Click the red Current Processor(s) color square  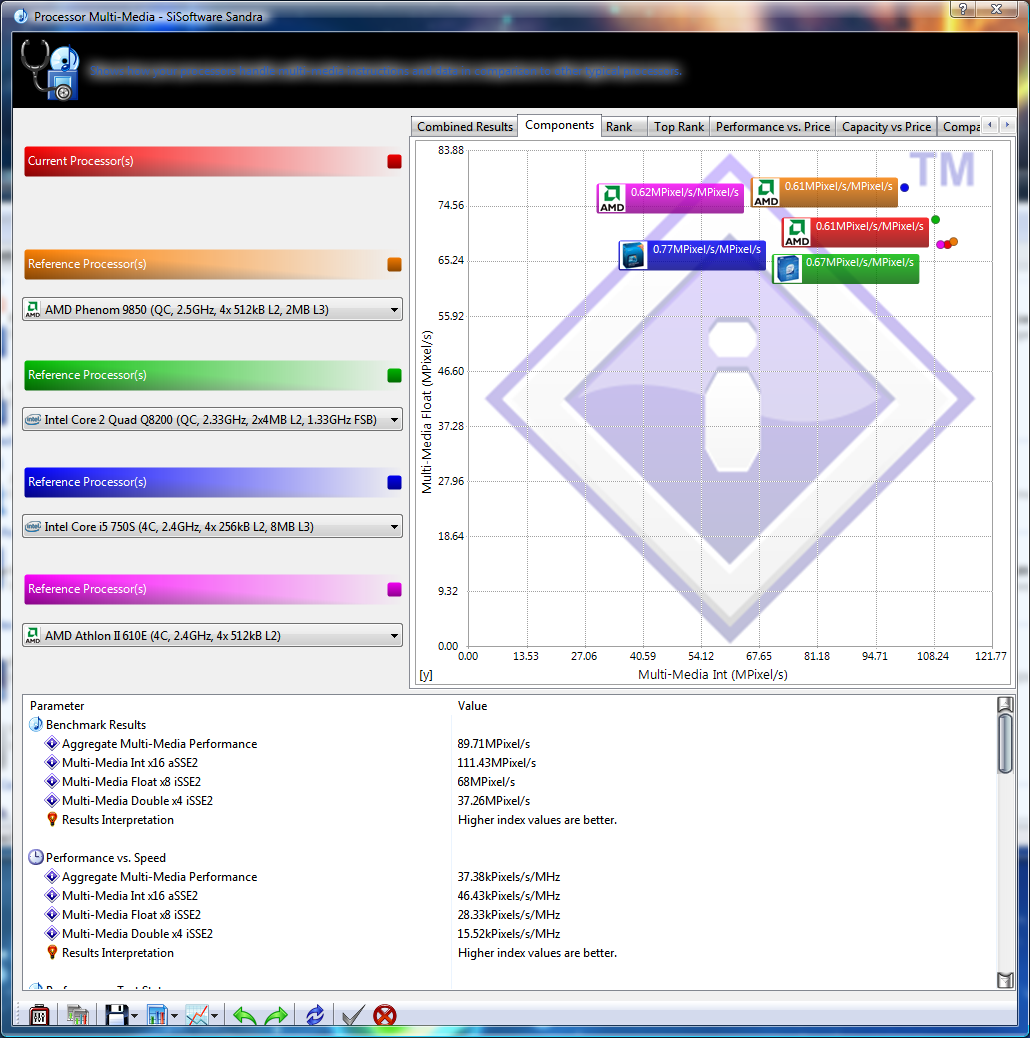coord(395,162)
